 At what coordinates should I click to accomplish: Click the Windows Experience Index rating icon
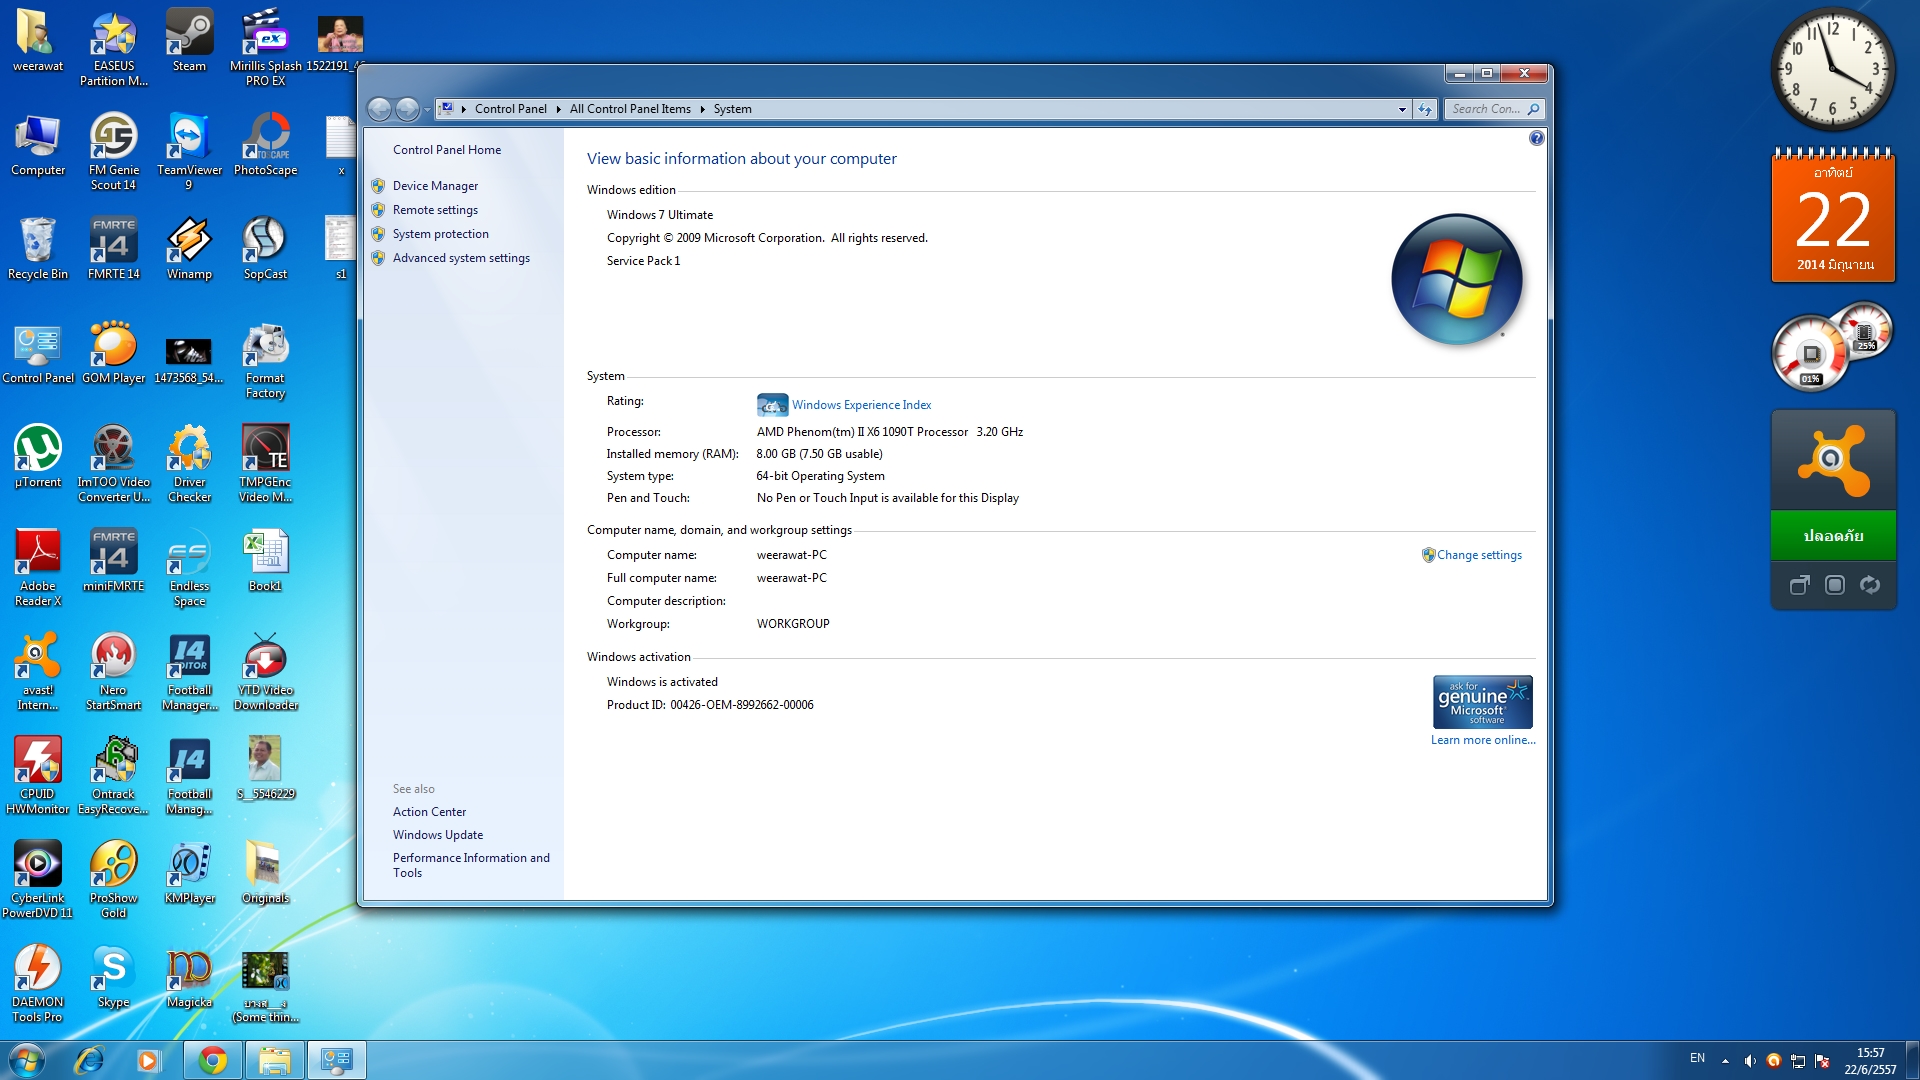point(772,405)
